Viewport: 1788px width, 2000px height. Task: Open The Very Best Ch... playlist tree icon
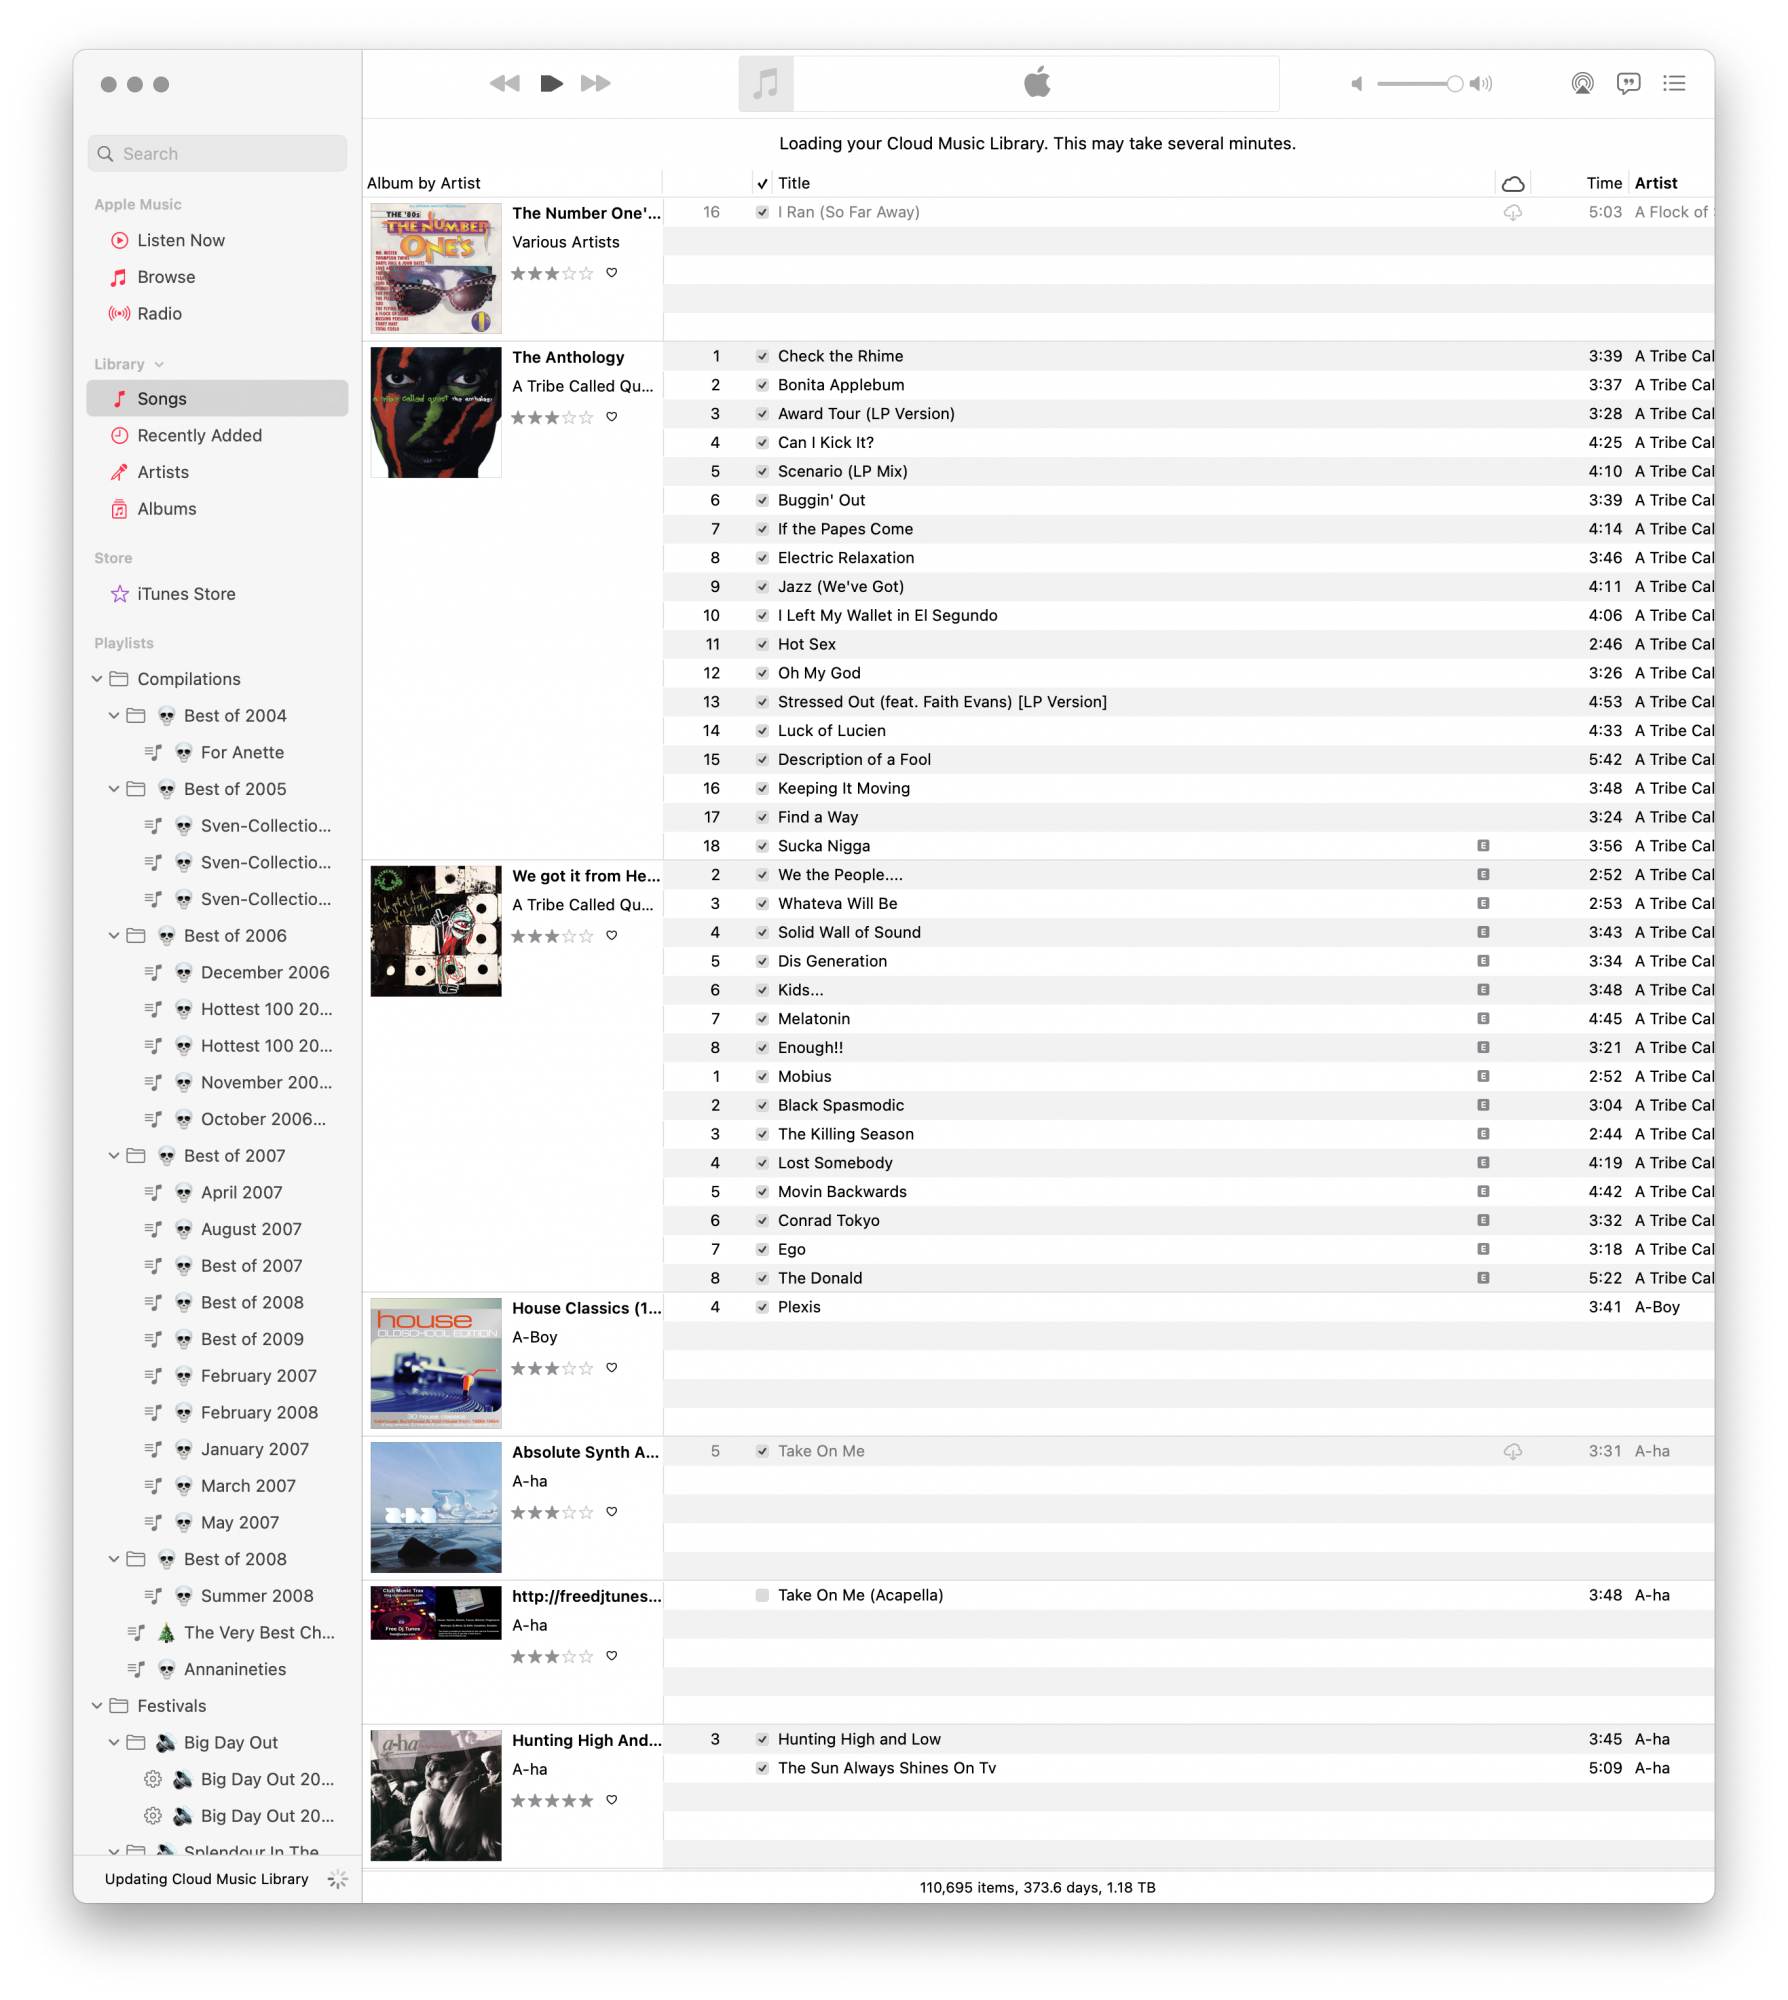click(167, 1633)
